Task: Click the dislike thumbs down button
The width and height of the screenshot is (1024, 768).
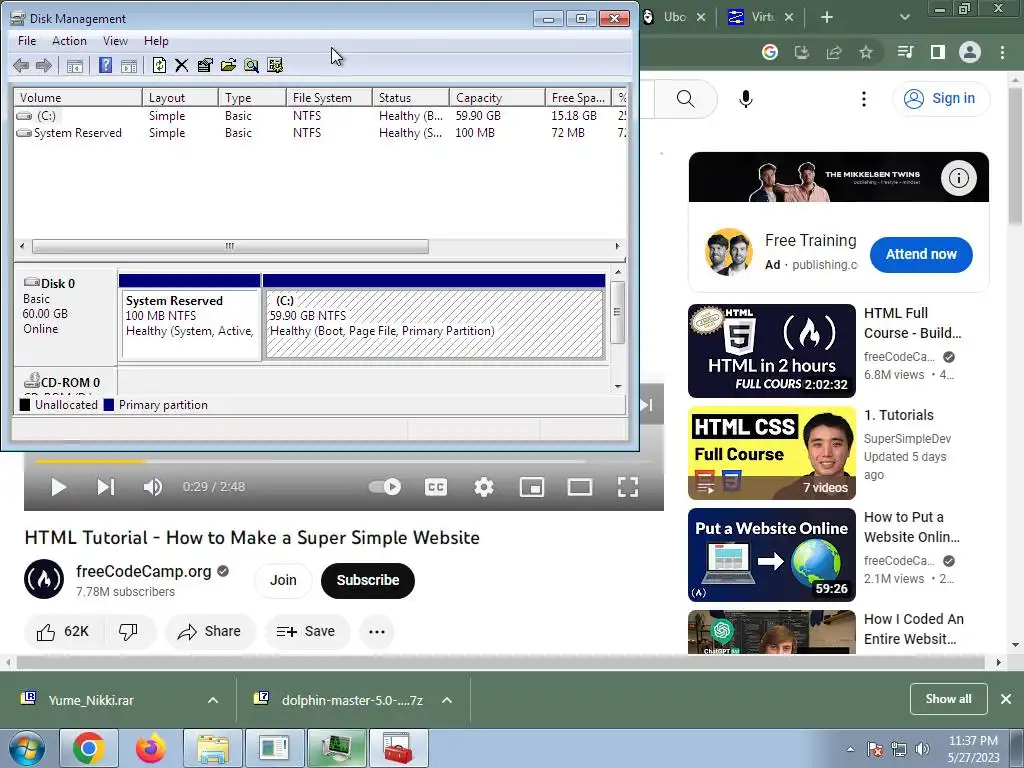Action: point(129,632)
